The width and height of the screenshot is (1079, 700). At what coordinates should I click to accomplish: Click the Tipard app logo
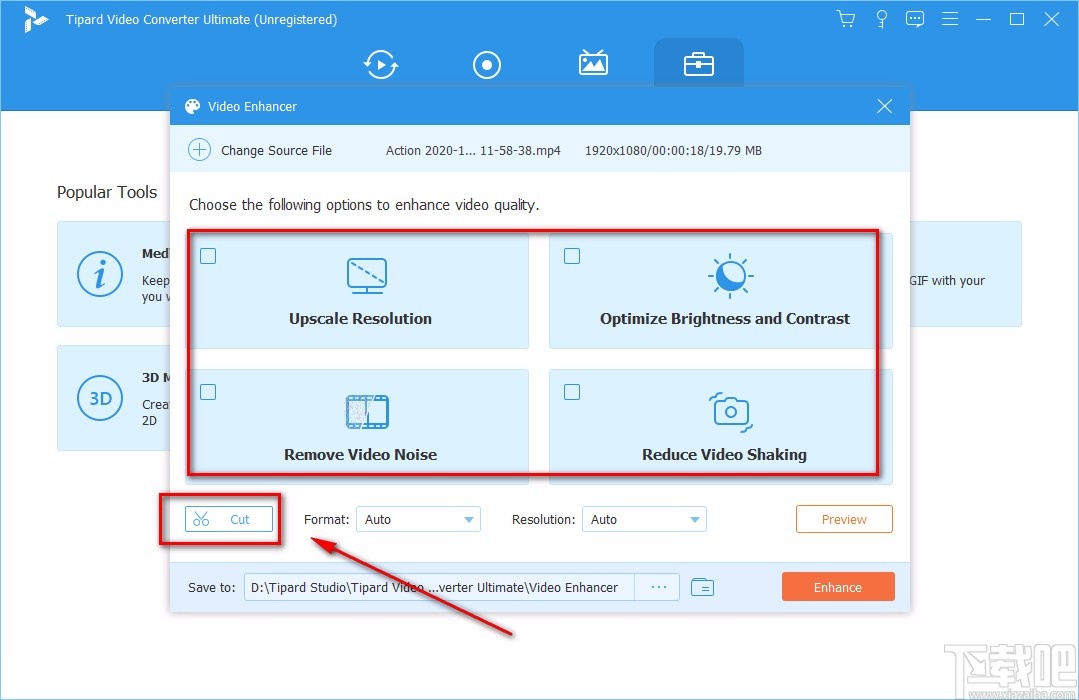(x=34, y=19)
